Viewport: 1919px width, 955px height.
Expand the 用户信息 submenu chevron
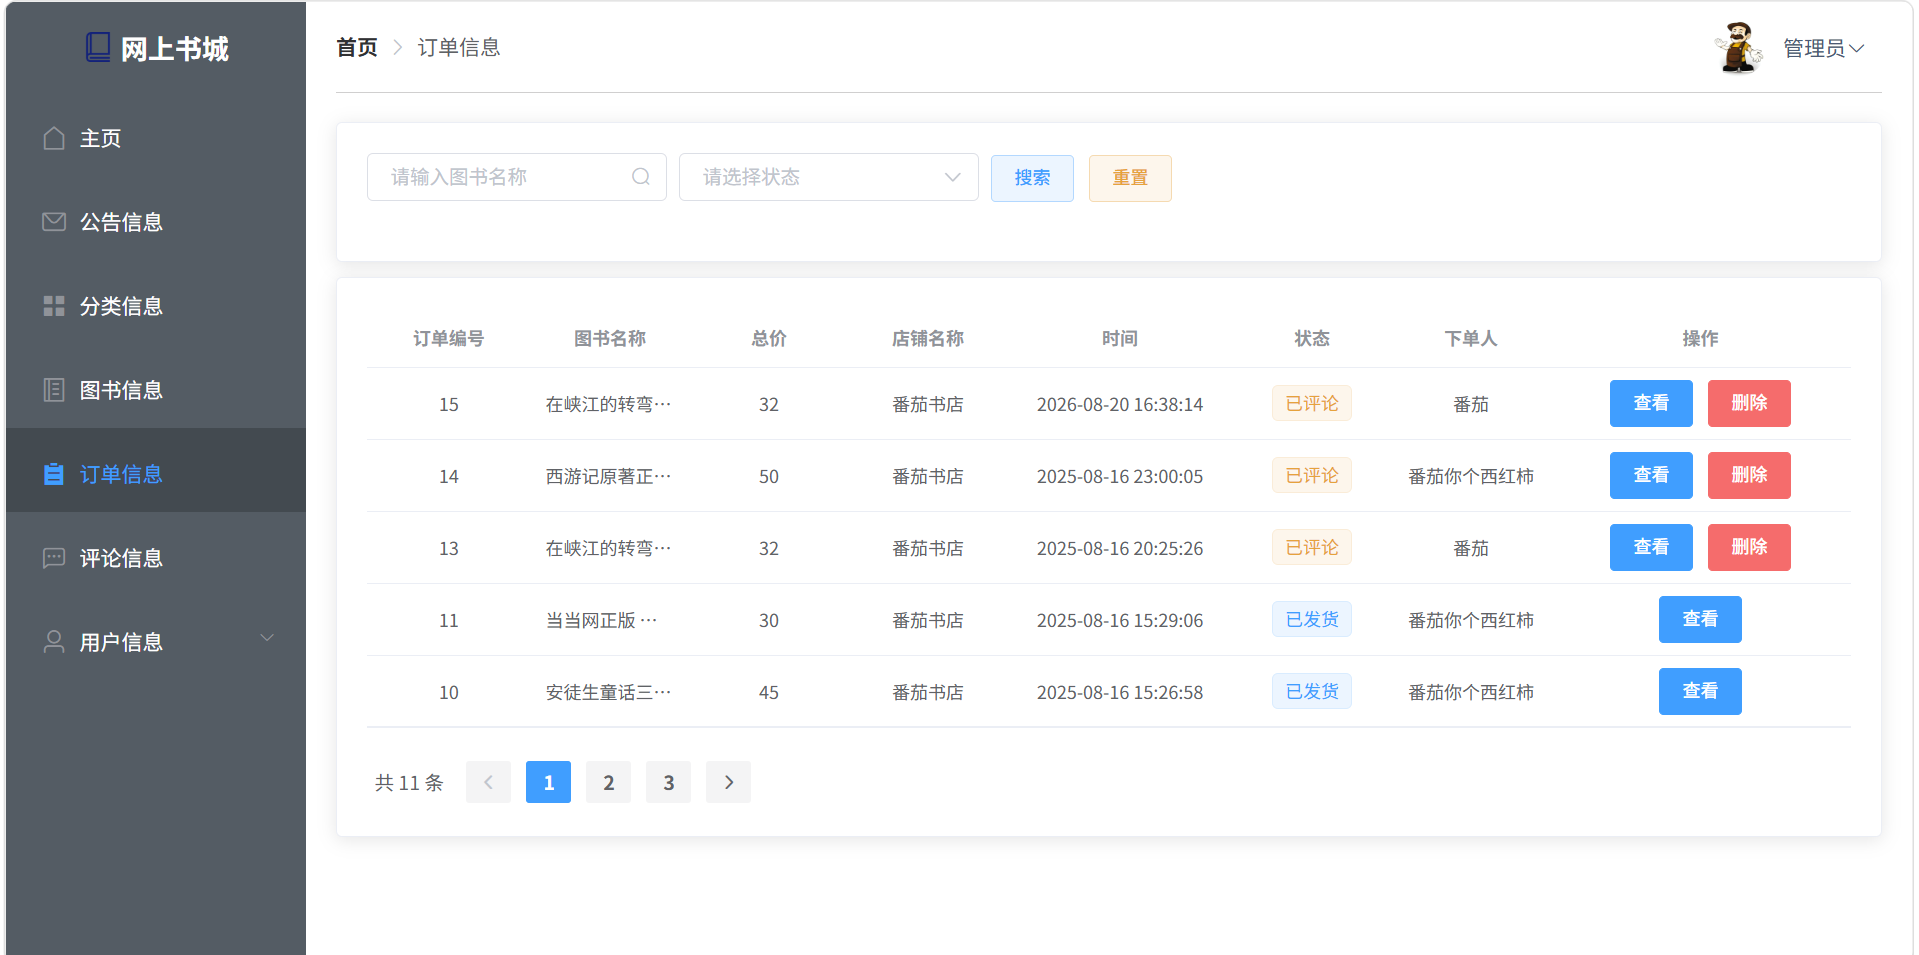(267, 638)
